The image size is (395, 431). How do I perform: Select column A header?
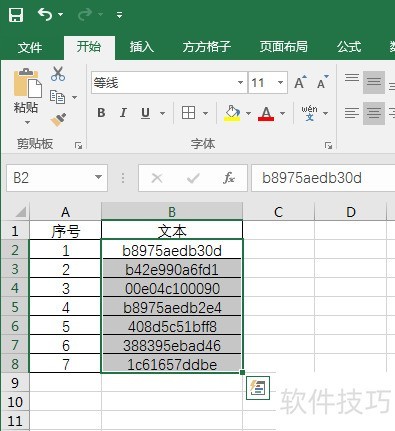(65, 212)
